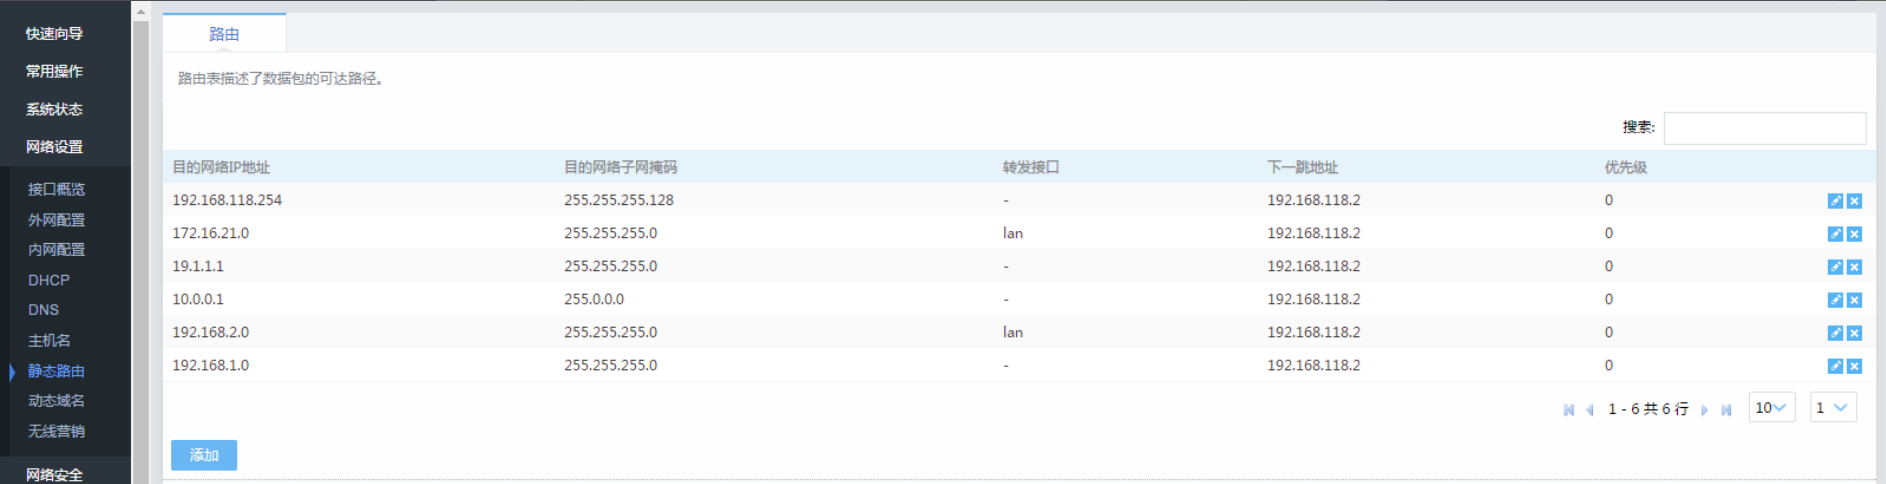
Task: Go to the previous page arrow
Action: 1589,410
